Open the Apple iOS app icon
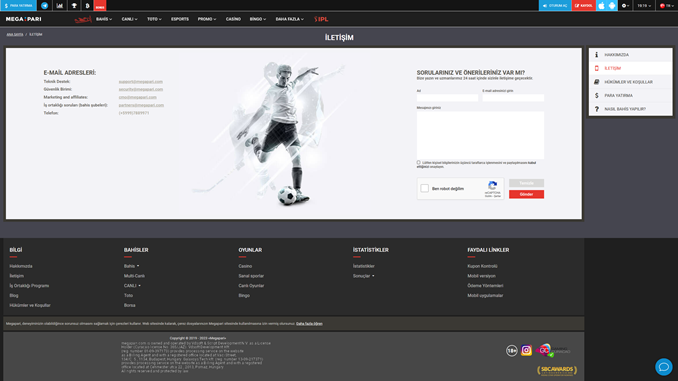678x381 pixels. pos(601,6)
